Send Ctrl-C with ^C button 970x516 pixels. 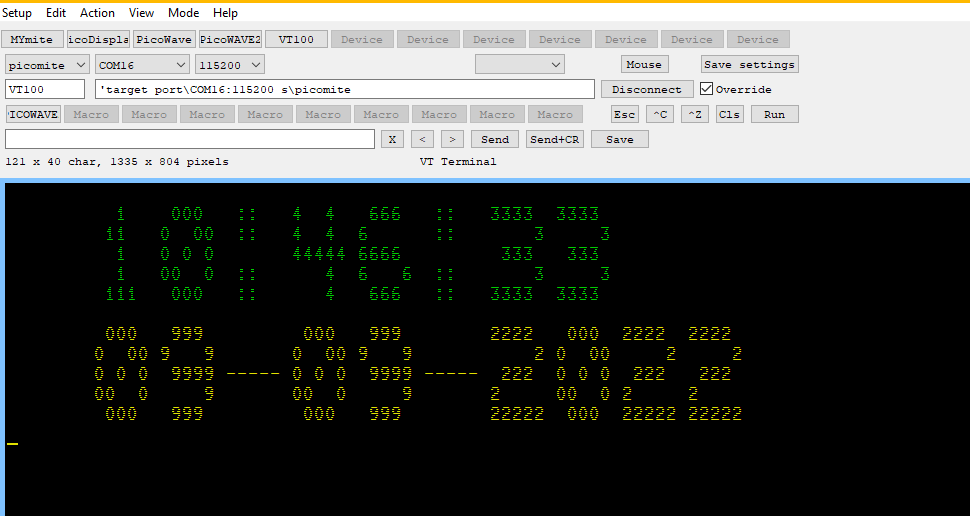coord(660,115)
